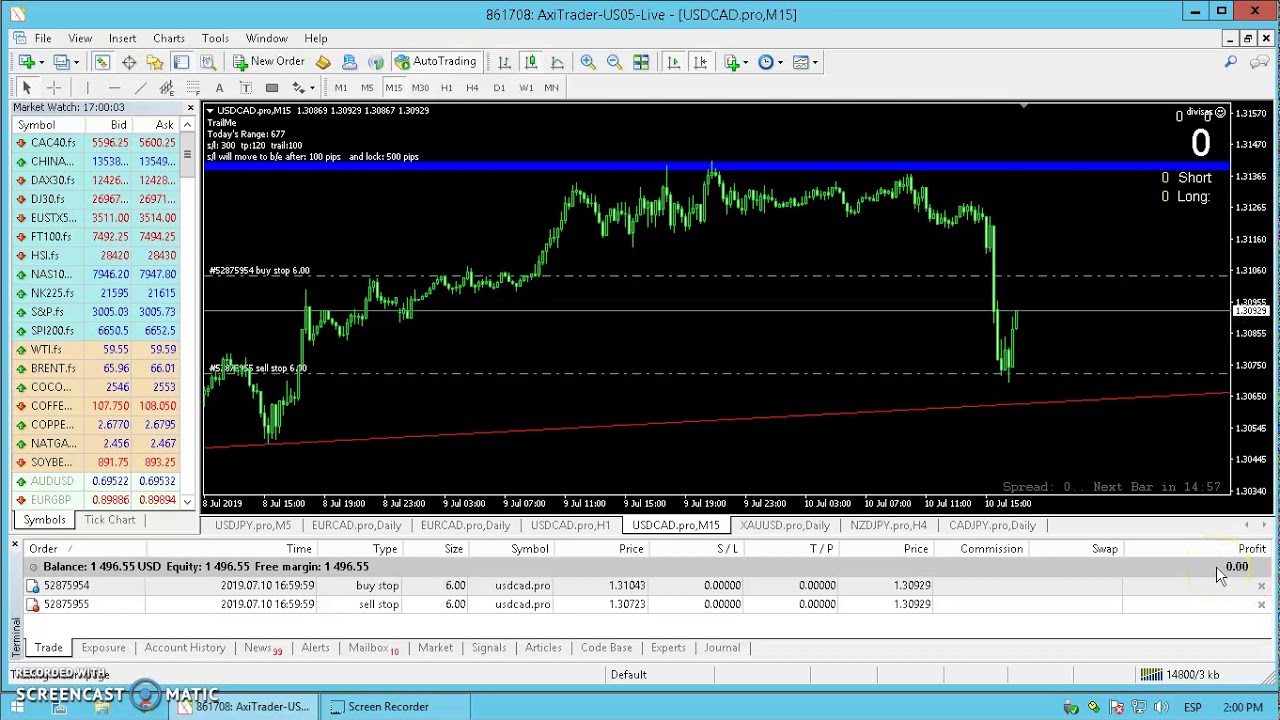
Task: Click the search magnifier icon top right
Action: (x=1231, y=62)
